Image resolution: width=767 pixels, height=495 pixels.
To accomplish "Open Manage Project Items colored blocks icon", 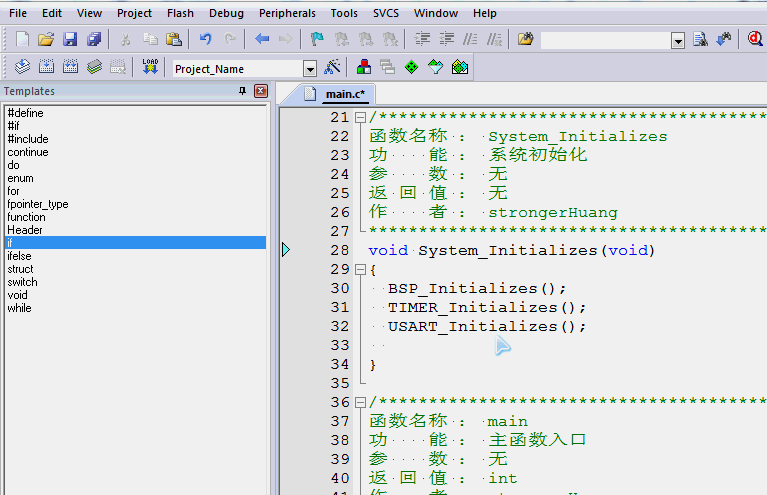I will point(363,67).
